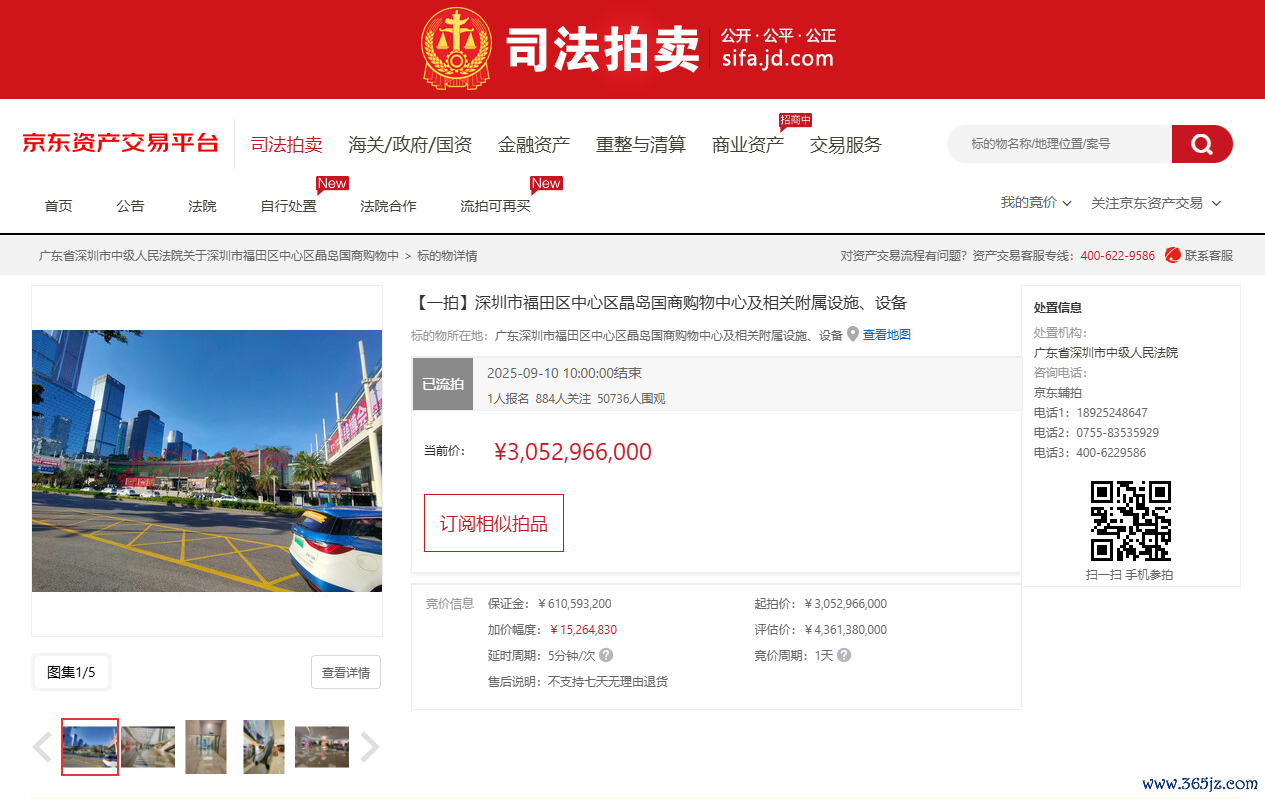Click the 评估价 value ¥4,361,380,000
Viewport: 1265px width, 799px height.
(x=845, y=630)
